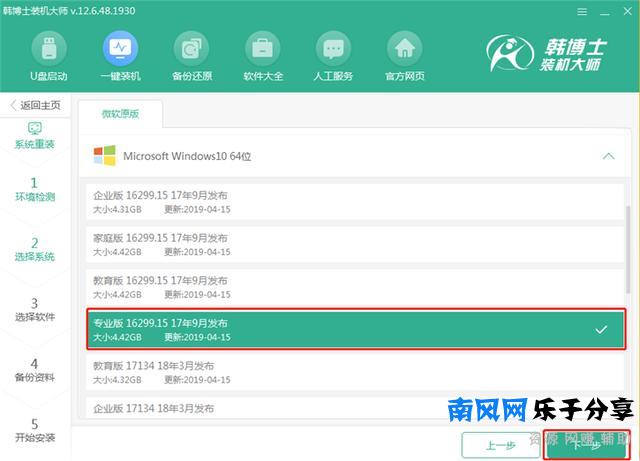The width and height of the screenshot is (640, 461).
Task: Open the U盘启动 tool
Action: click(49, 56)
